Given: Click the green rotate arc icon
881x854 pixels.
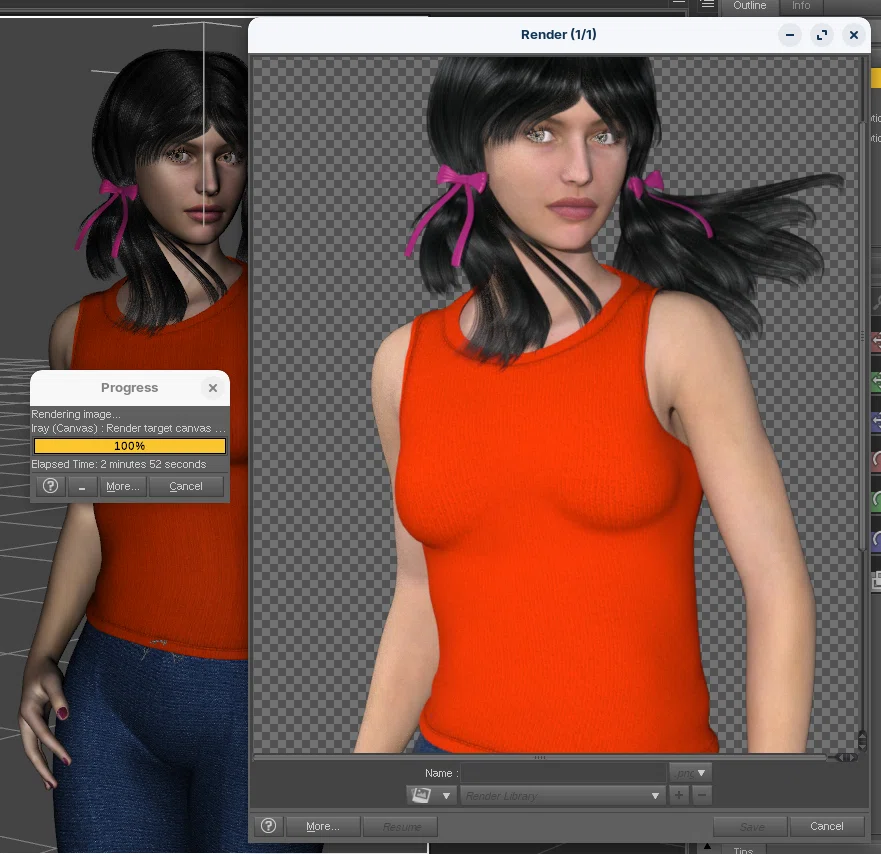Looking at the screenshot, I should (x=877, y=500).
